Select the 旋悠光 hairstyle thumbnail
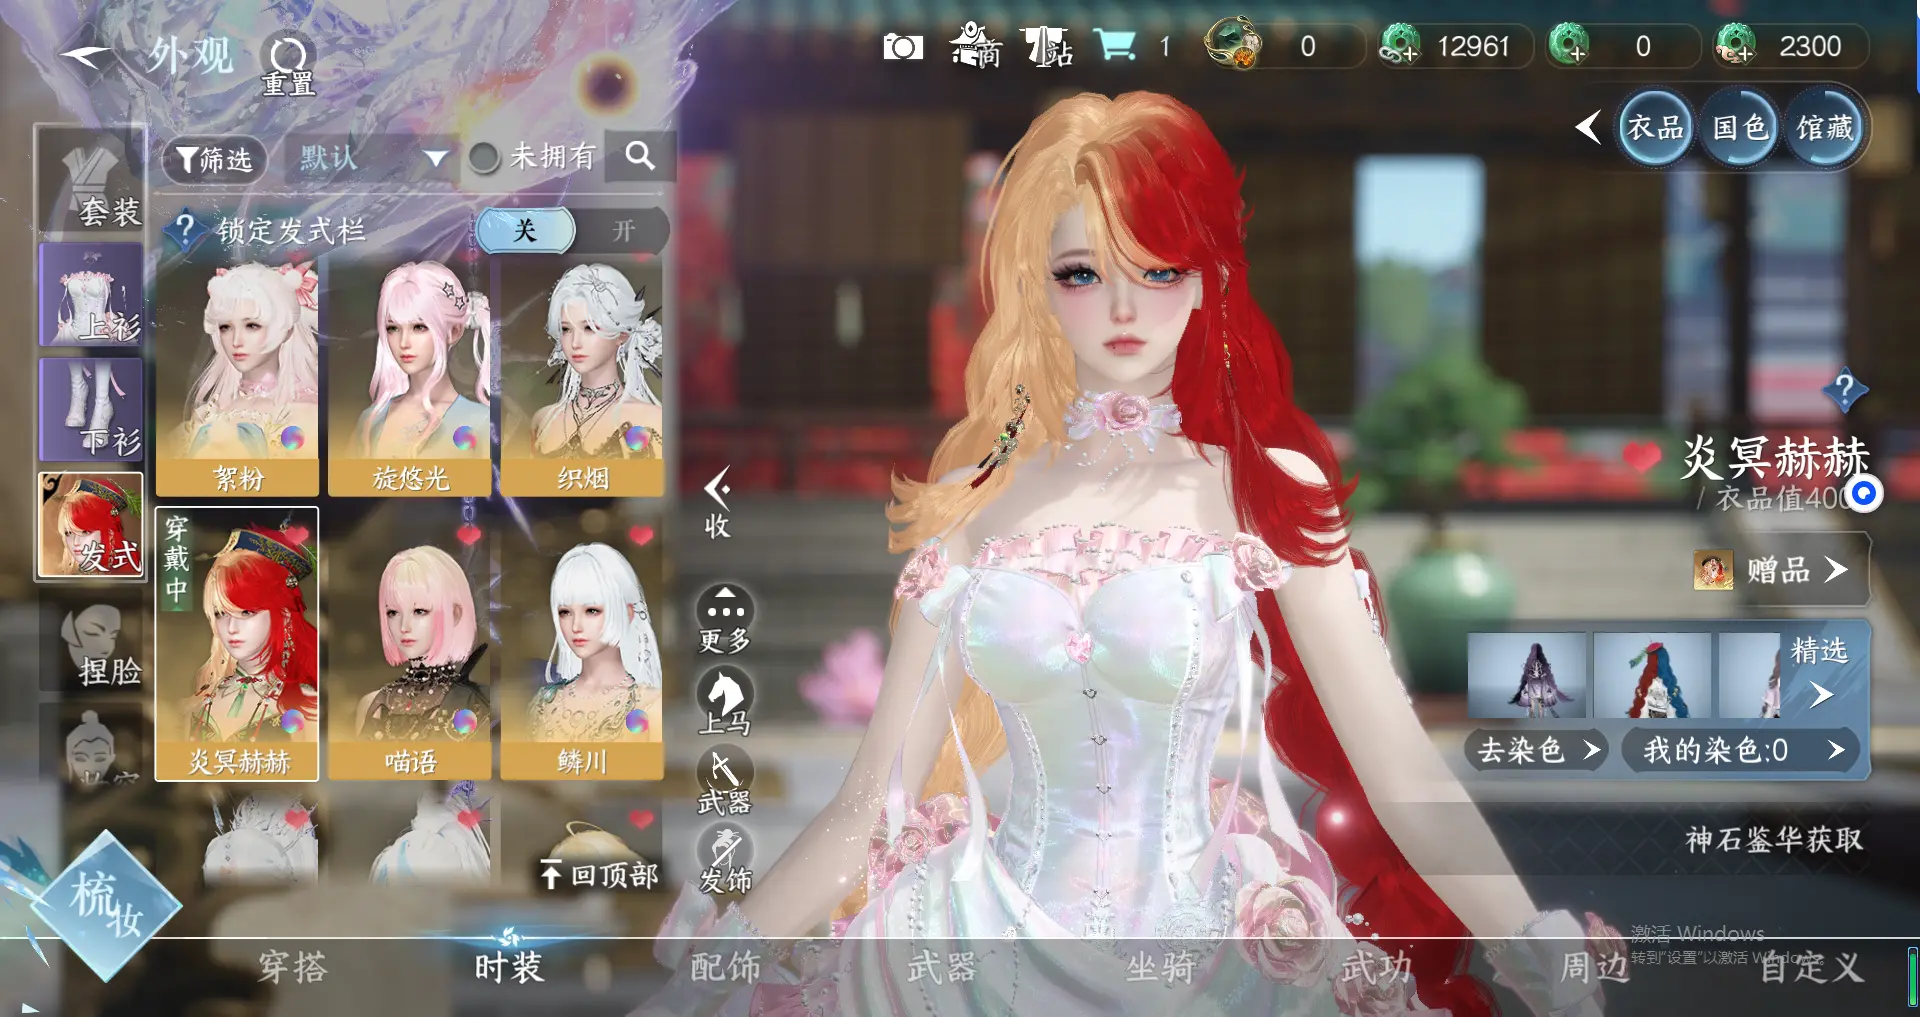The width and height of the screenshot is (1920, 1017). tap(410, 378)
